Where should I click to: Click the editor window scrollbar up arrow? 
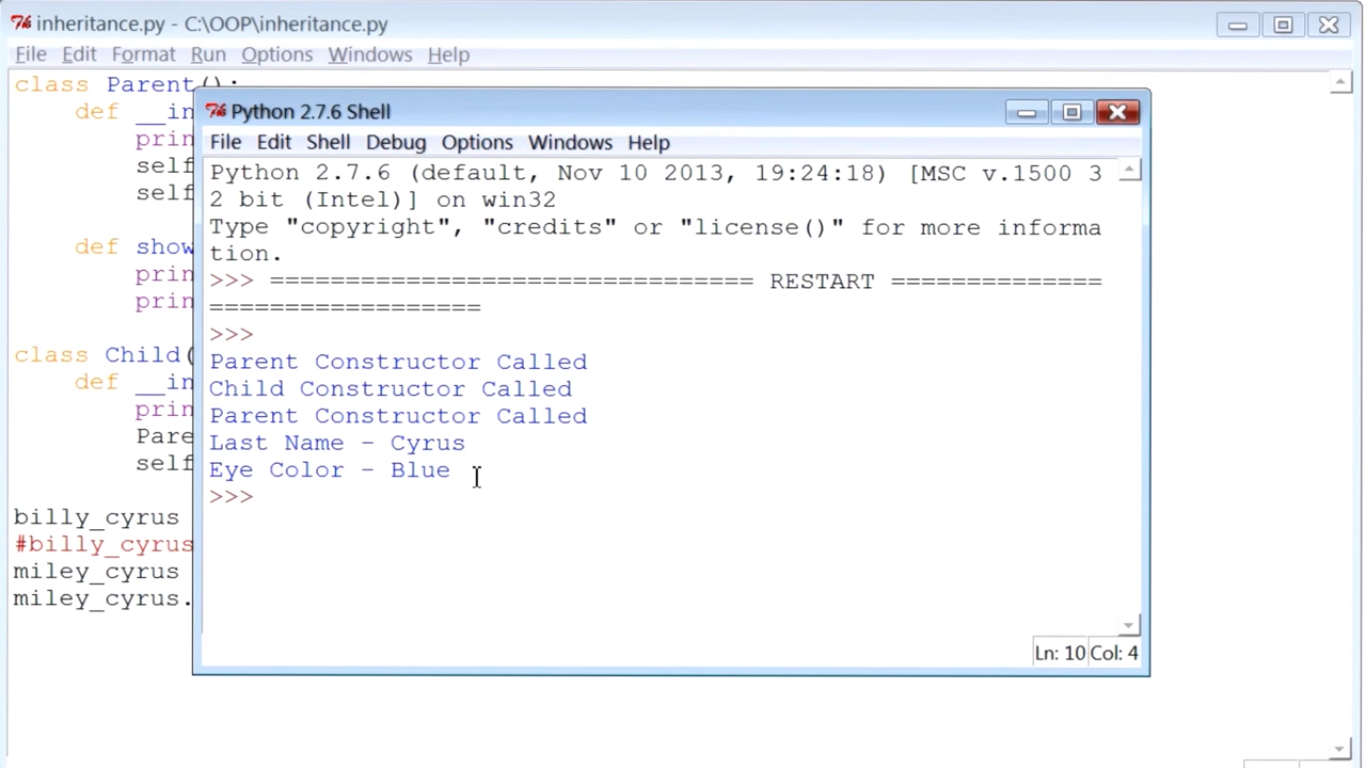(x=1342, y=82)
